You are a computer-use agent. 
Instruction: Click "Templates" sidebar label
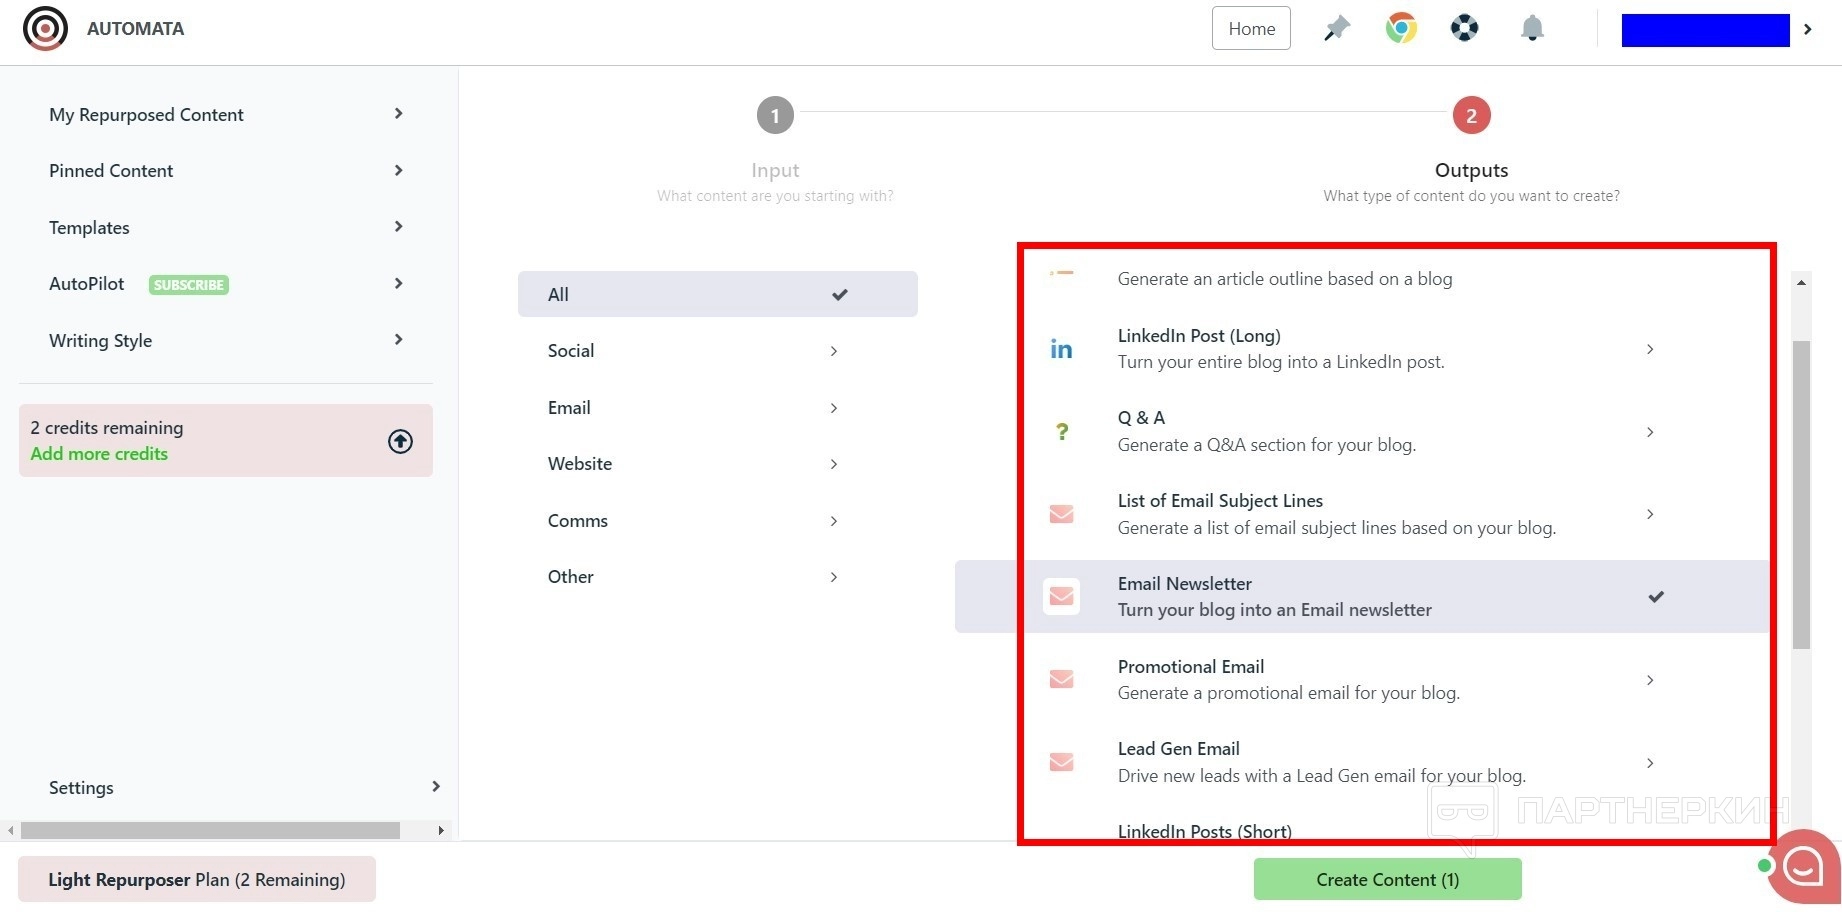tap(89, 228)
